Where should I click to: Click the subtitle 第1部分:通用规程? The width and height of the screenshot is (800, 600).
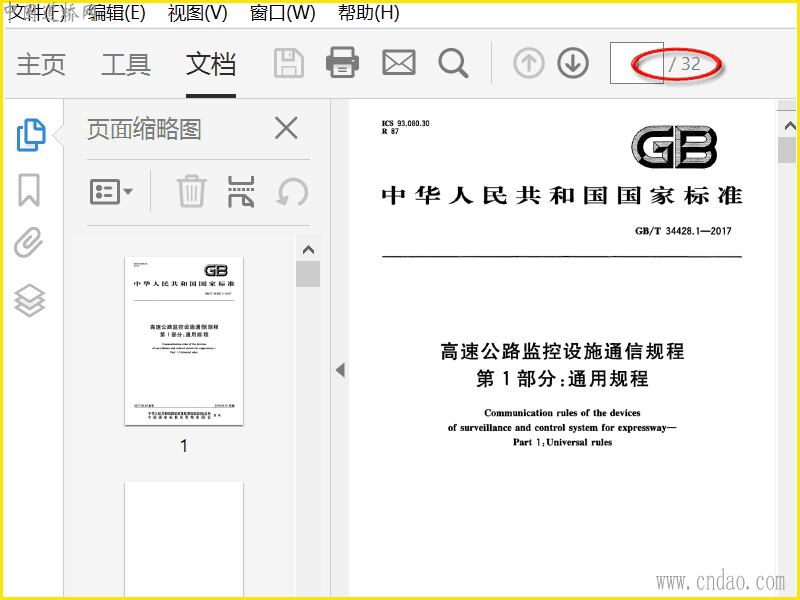tap(562, 379)
